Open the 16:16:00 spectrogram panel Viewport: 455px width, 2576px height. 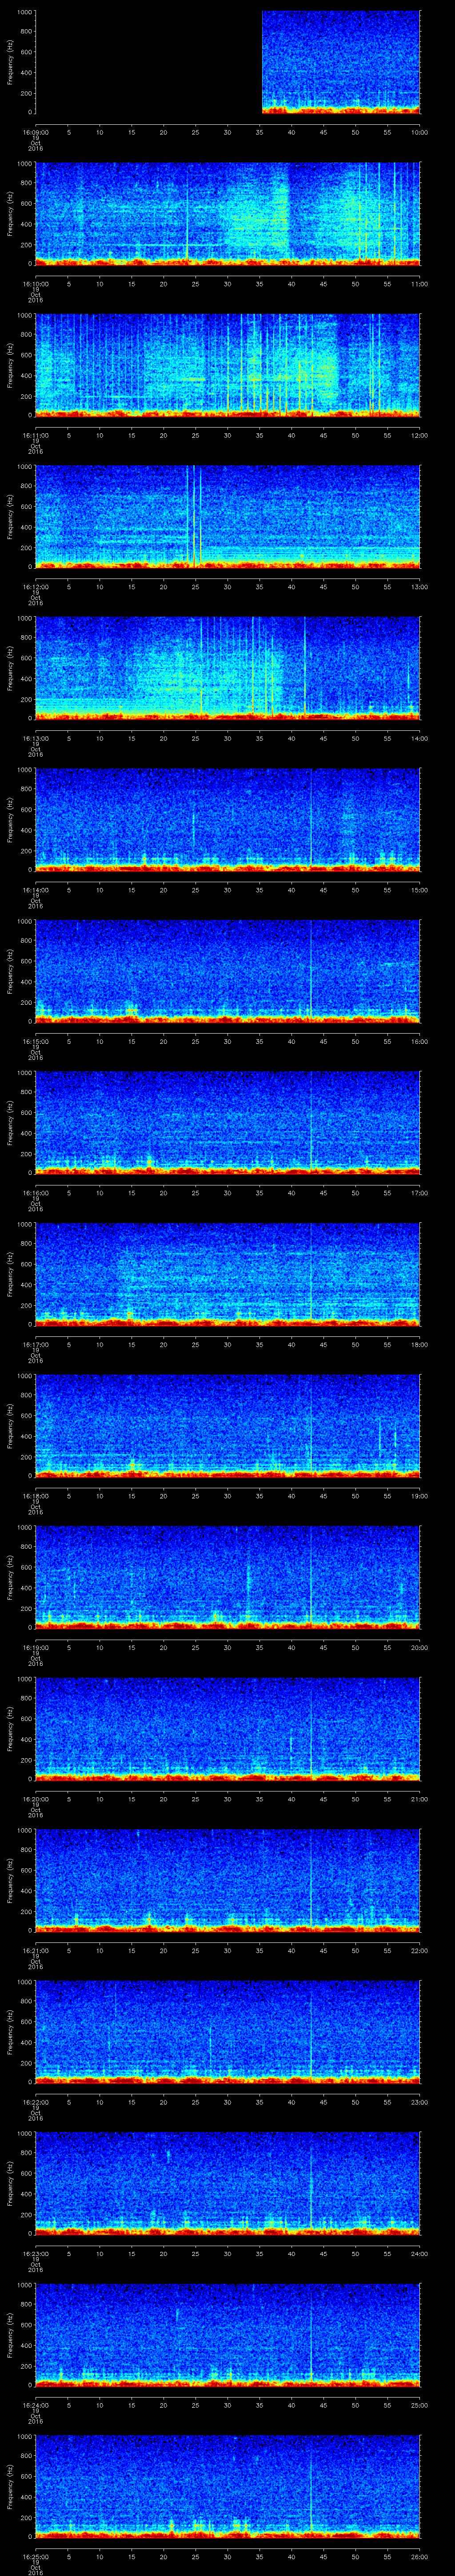[x=227, y=1121]
